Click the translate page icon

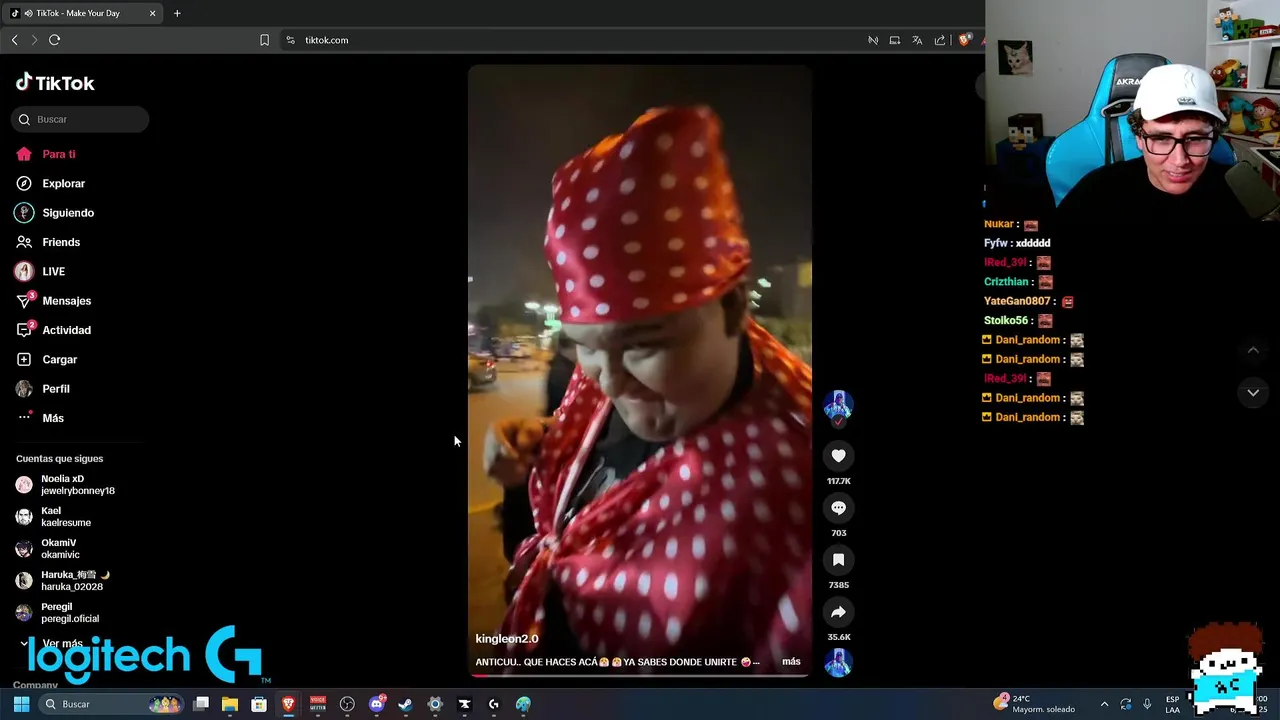[x=917, y=40]
